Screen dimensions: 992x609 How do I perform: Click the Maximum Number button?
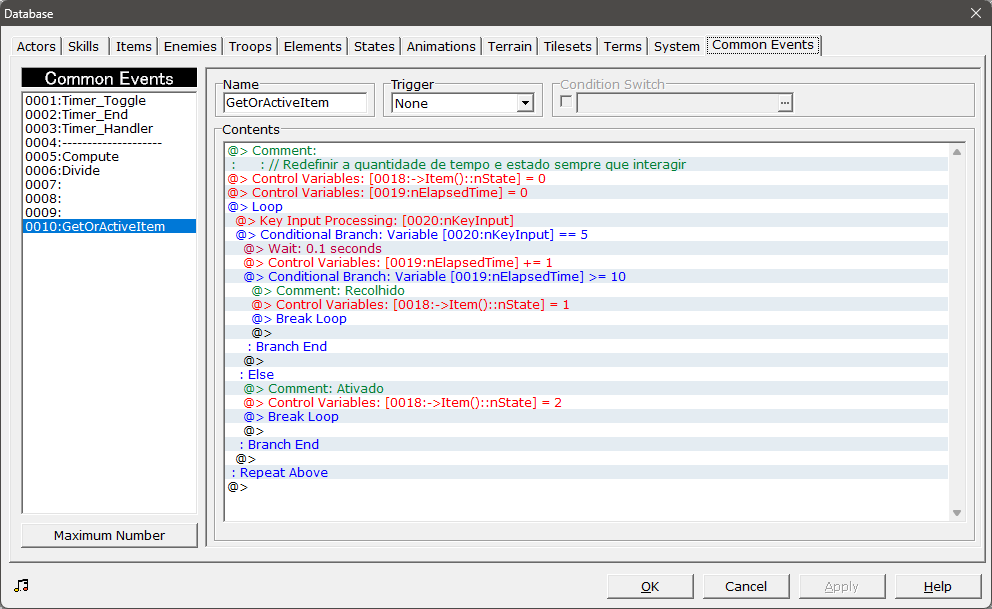click(110, 535)
